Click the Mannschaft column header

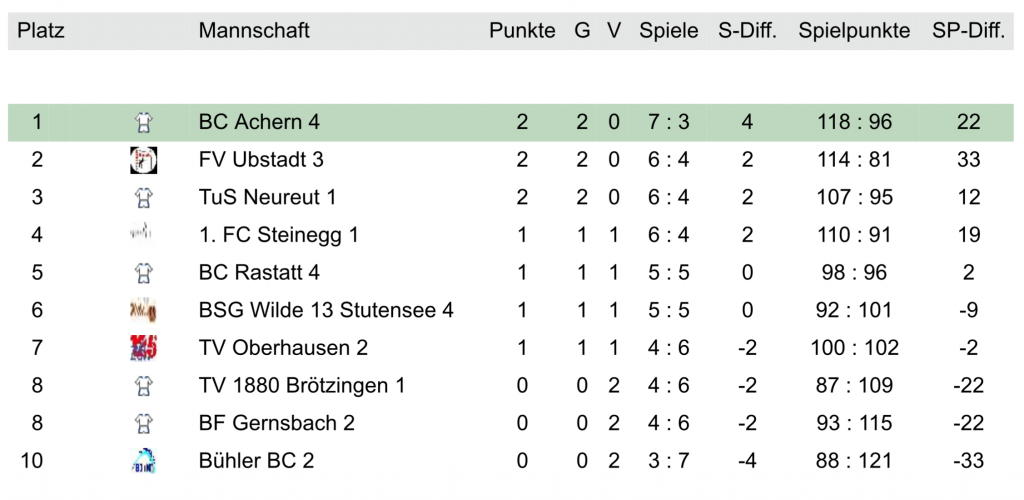point(254,31)
